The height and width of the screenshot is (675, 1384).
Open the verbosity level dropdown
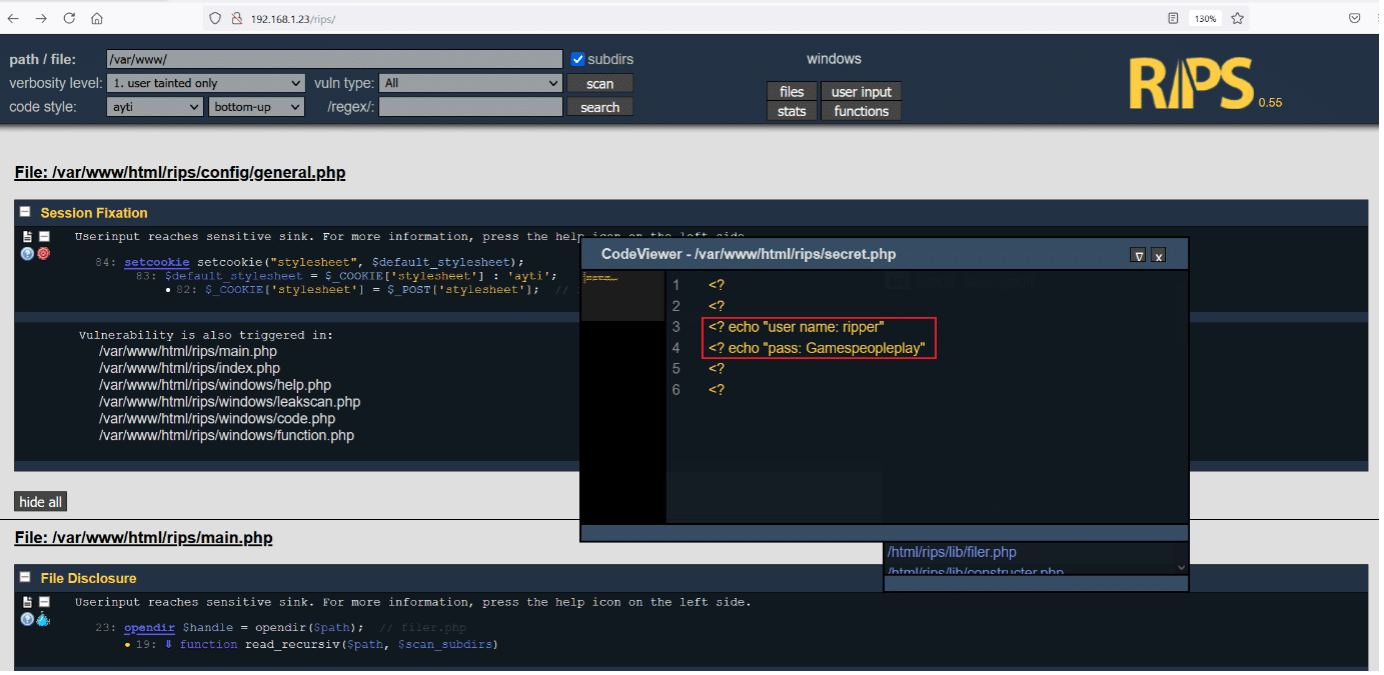tap(206, 83)
